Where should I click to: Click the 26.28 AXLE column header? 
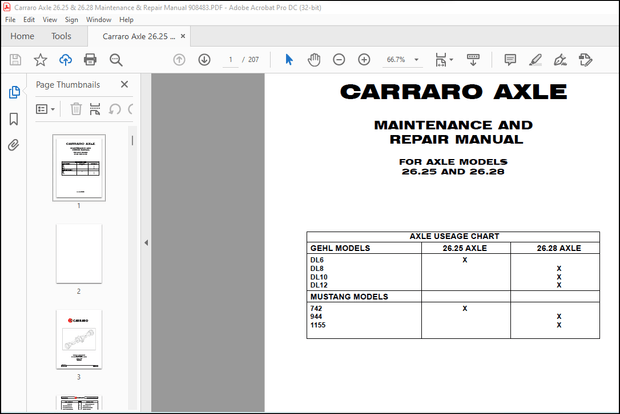559,248
